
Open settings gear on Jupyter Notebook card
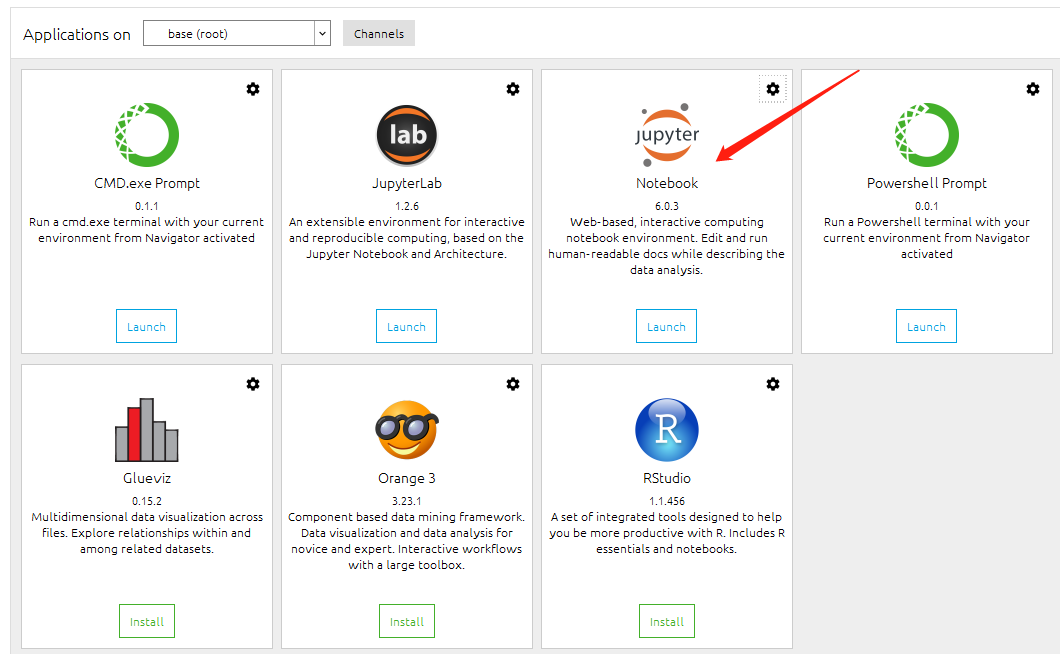773,89
